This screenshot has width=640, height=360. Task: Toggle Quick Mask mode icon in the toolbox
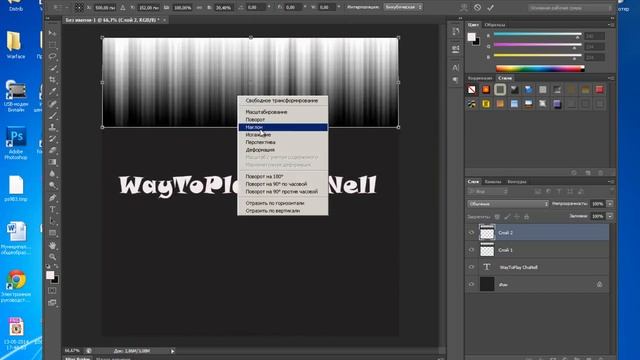[52, 291]
